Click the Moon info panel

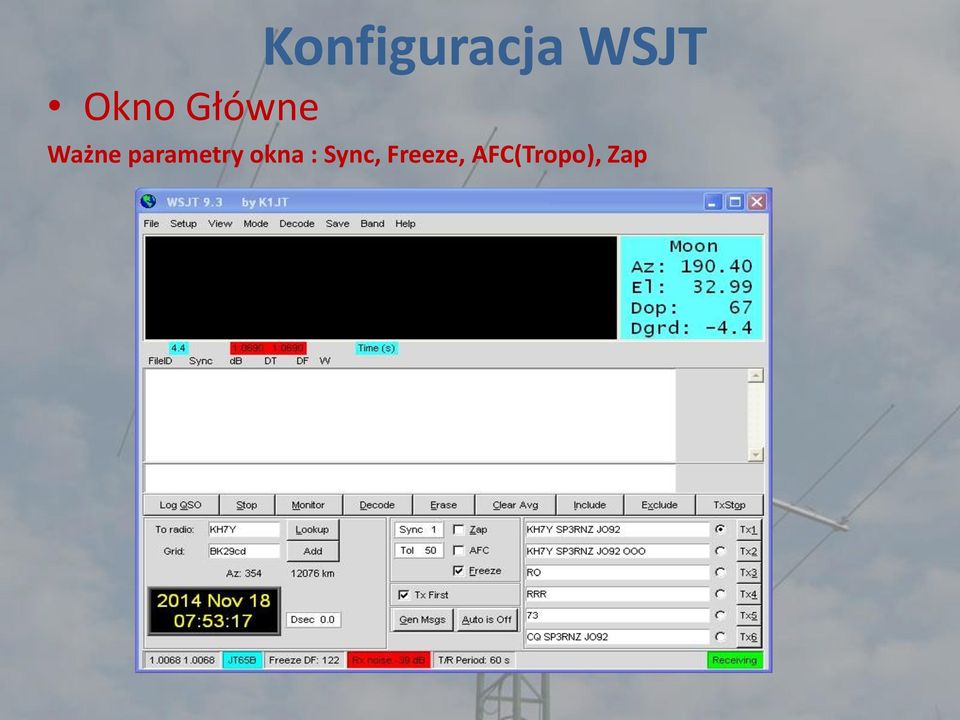click(692, 287)
